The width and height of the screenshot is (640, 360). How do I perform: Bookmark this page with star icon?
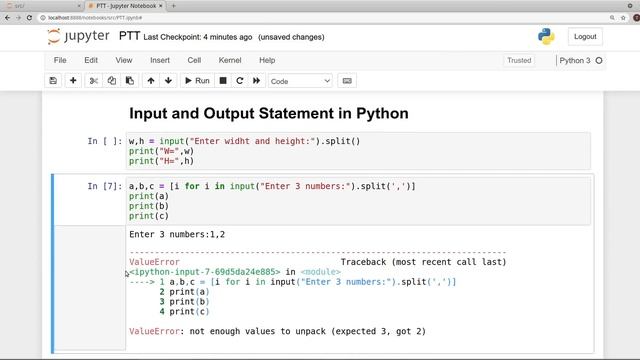(623, 18)
